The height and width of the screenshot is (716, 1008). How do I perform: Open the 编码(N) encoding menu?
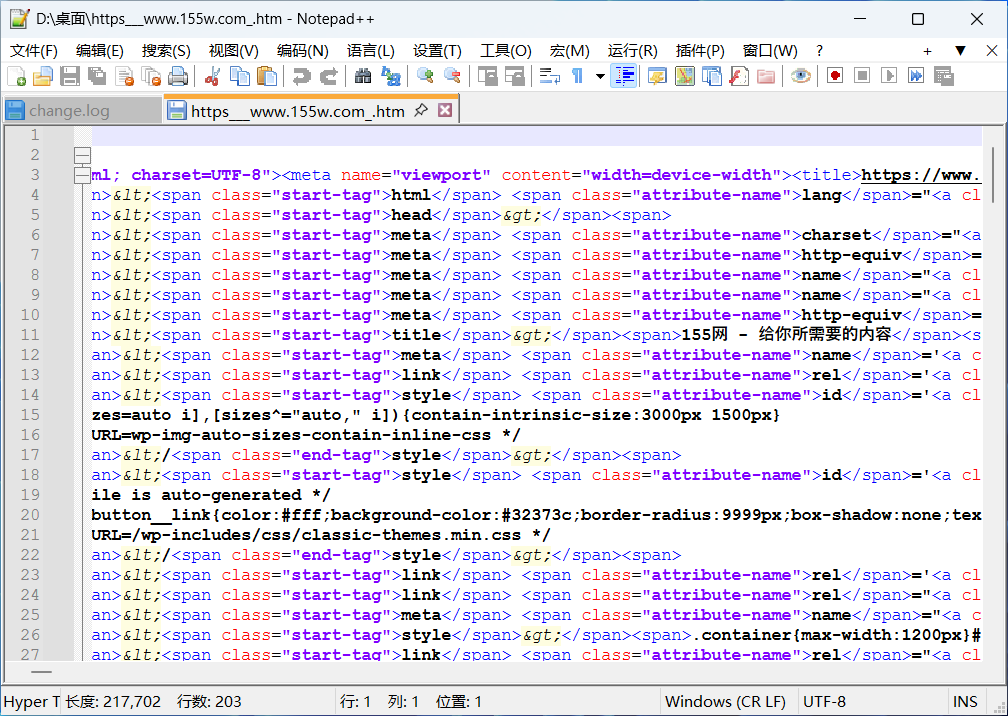click(x=302, y=51)
